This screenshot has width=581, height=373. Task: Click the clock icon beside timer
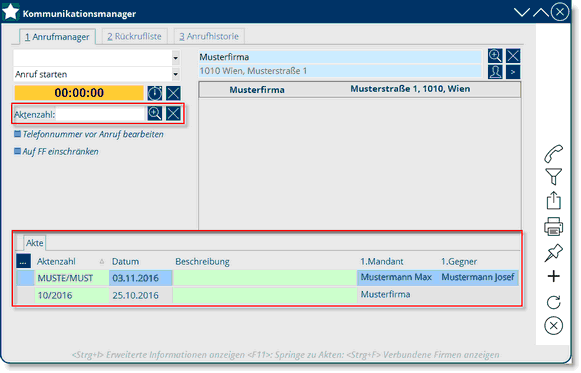(x=155, y=93)
